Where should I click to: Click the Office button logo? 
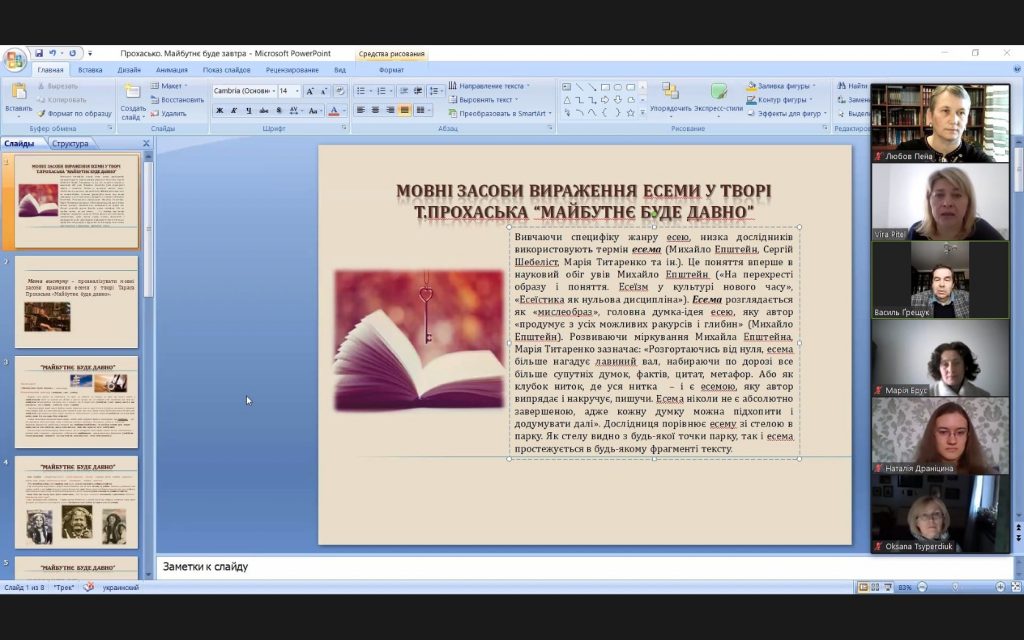(x=14, y=59)
